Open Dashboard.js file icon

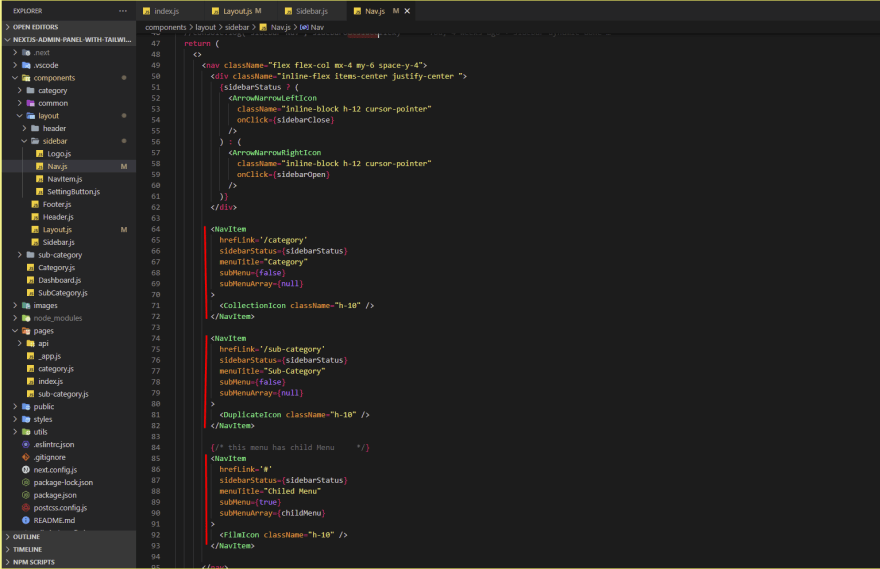[x=31, y=280]
